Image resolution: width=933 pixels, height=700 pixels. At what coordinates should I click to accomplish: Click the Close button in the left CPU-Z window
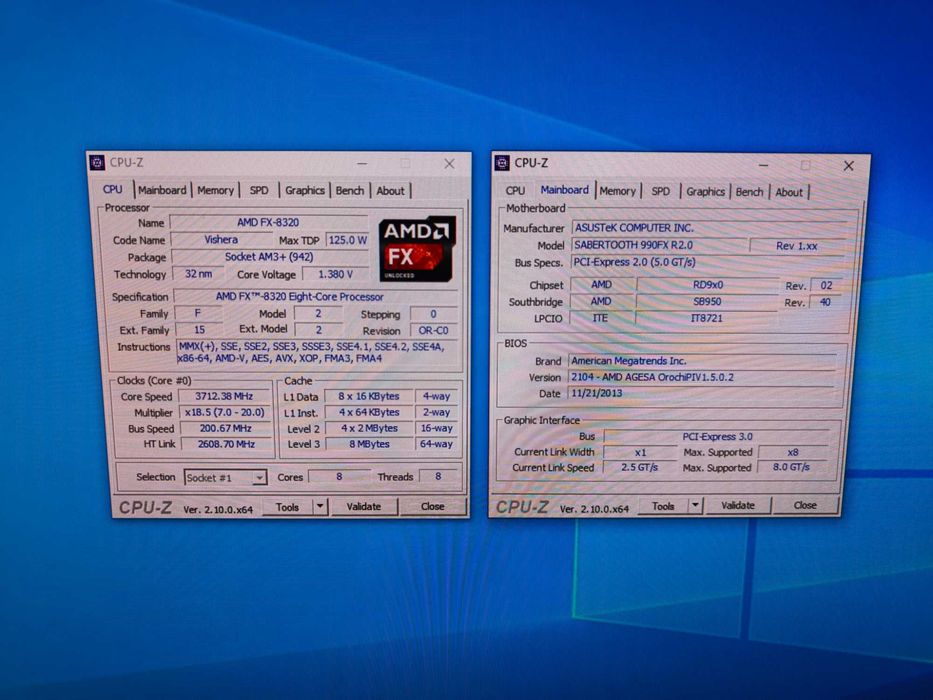click(x=433, y=507)
